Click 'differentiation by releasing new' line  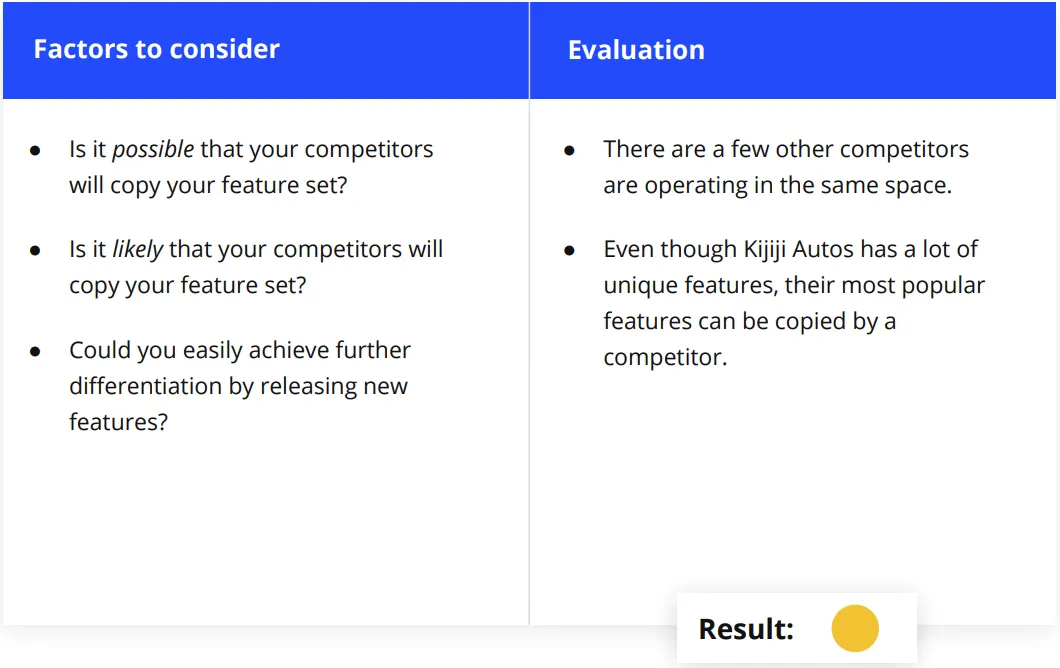238,386
